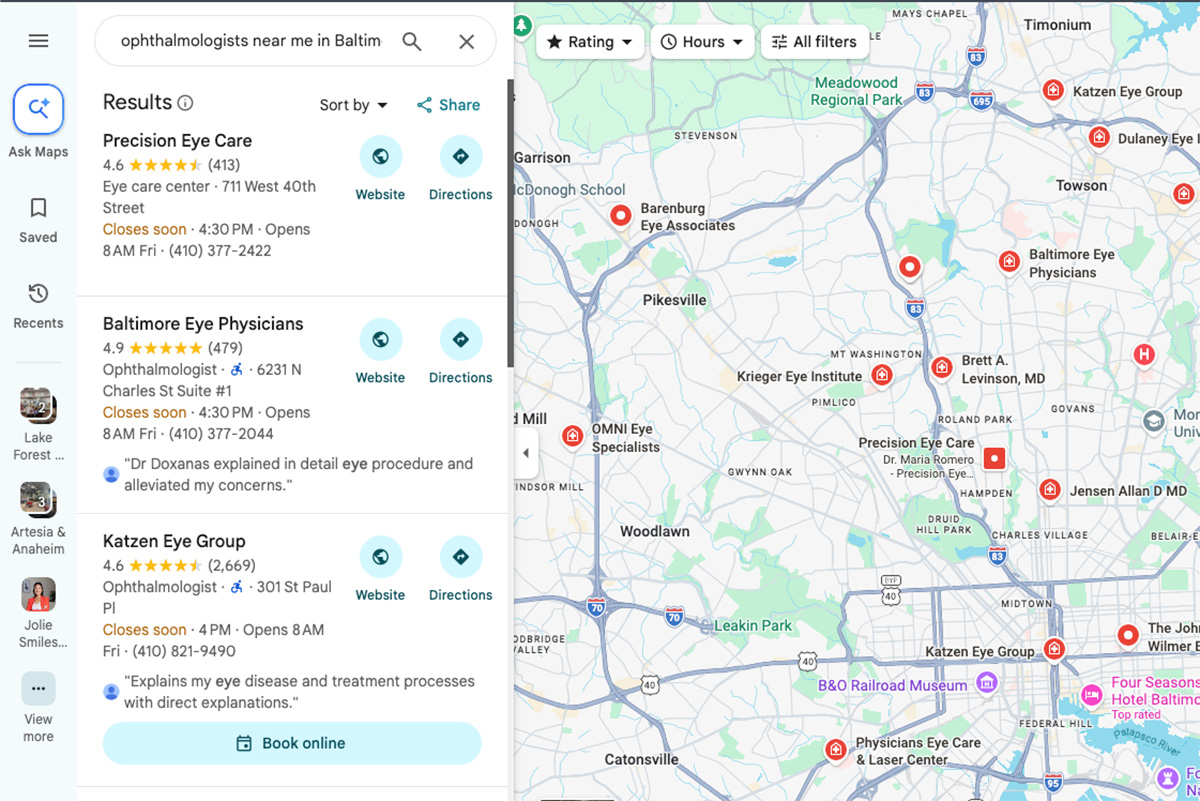Open Baltimore Eye Physicians Website icon
This screenshot has width=1200, height=801.
(380, 340)
